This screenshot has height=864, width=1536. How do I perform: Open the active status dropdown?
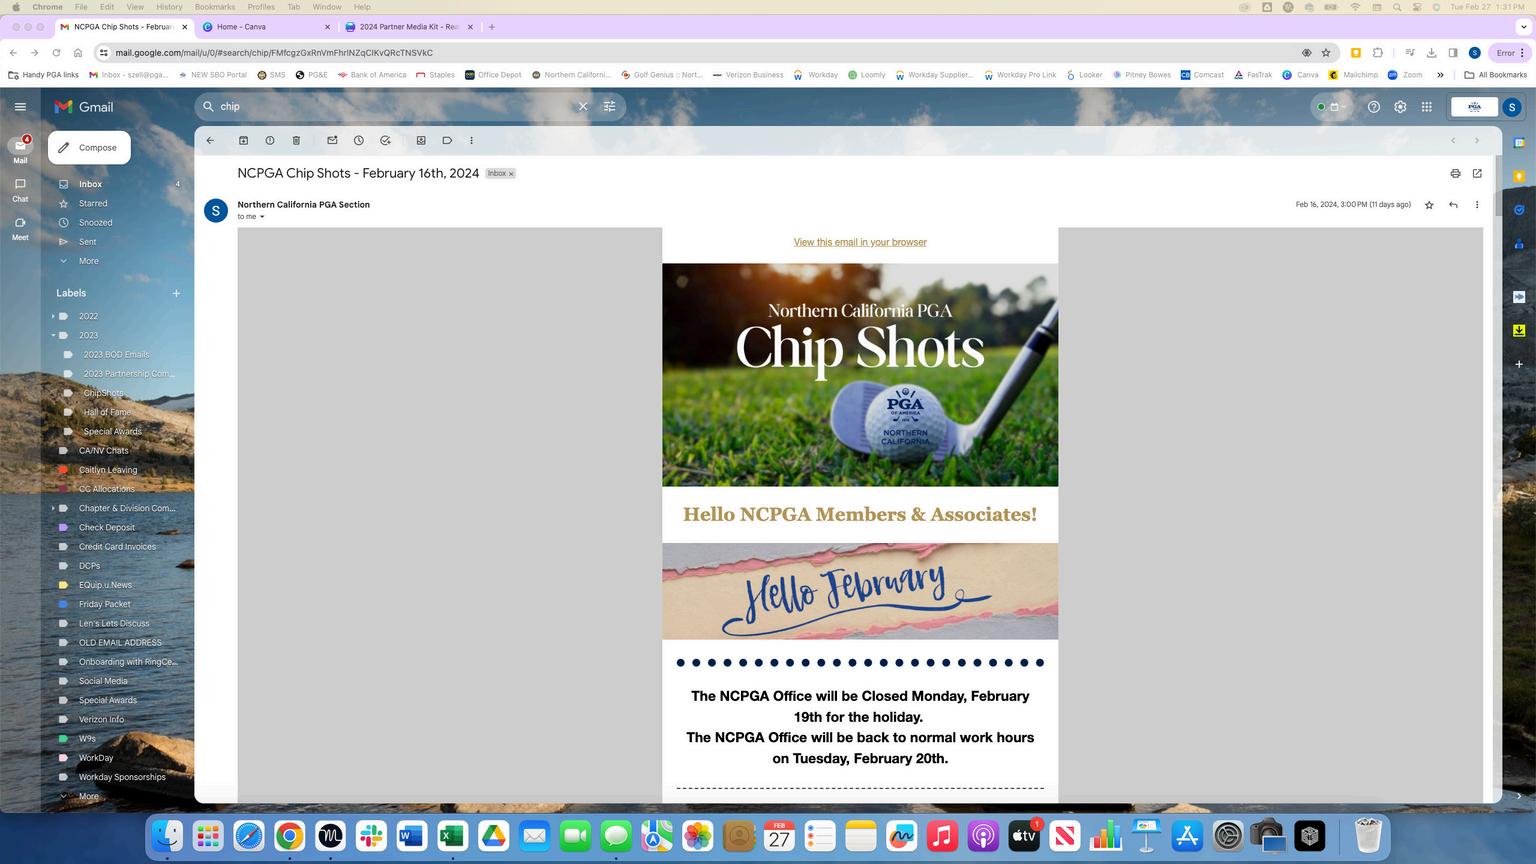point(1332,107)
